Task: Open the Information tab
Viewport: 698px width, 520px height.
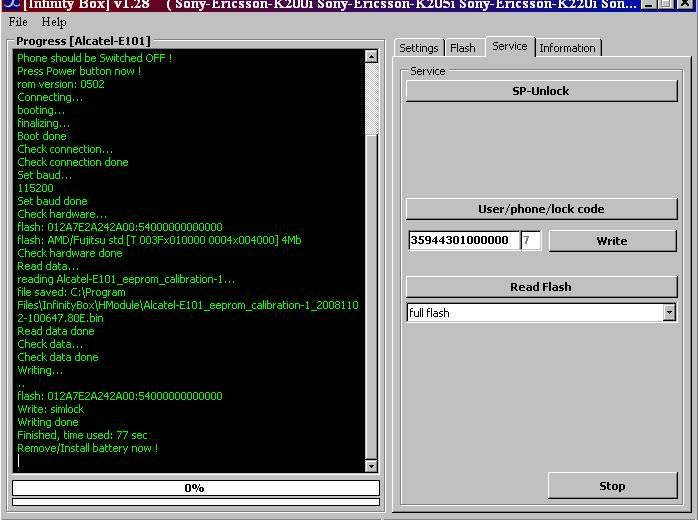Action: (567, 48)
